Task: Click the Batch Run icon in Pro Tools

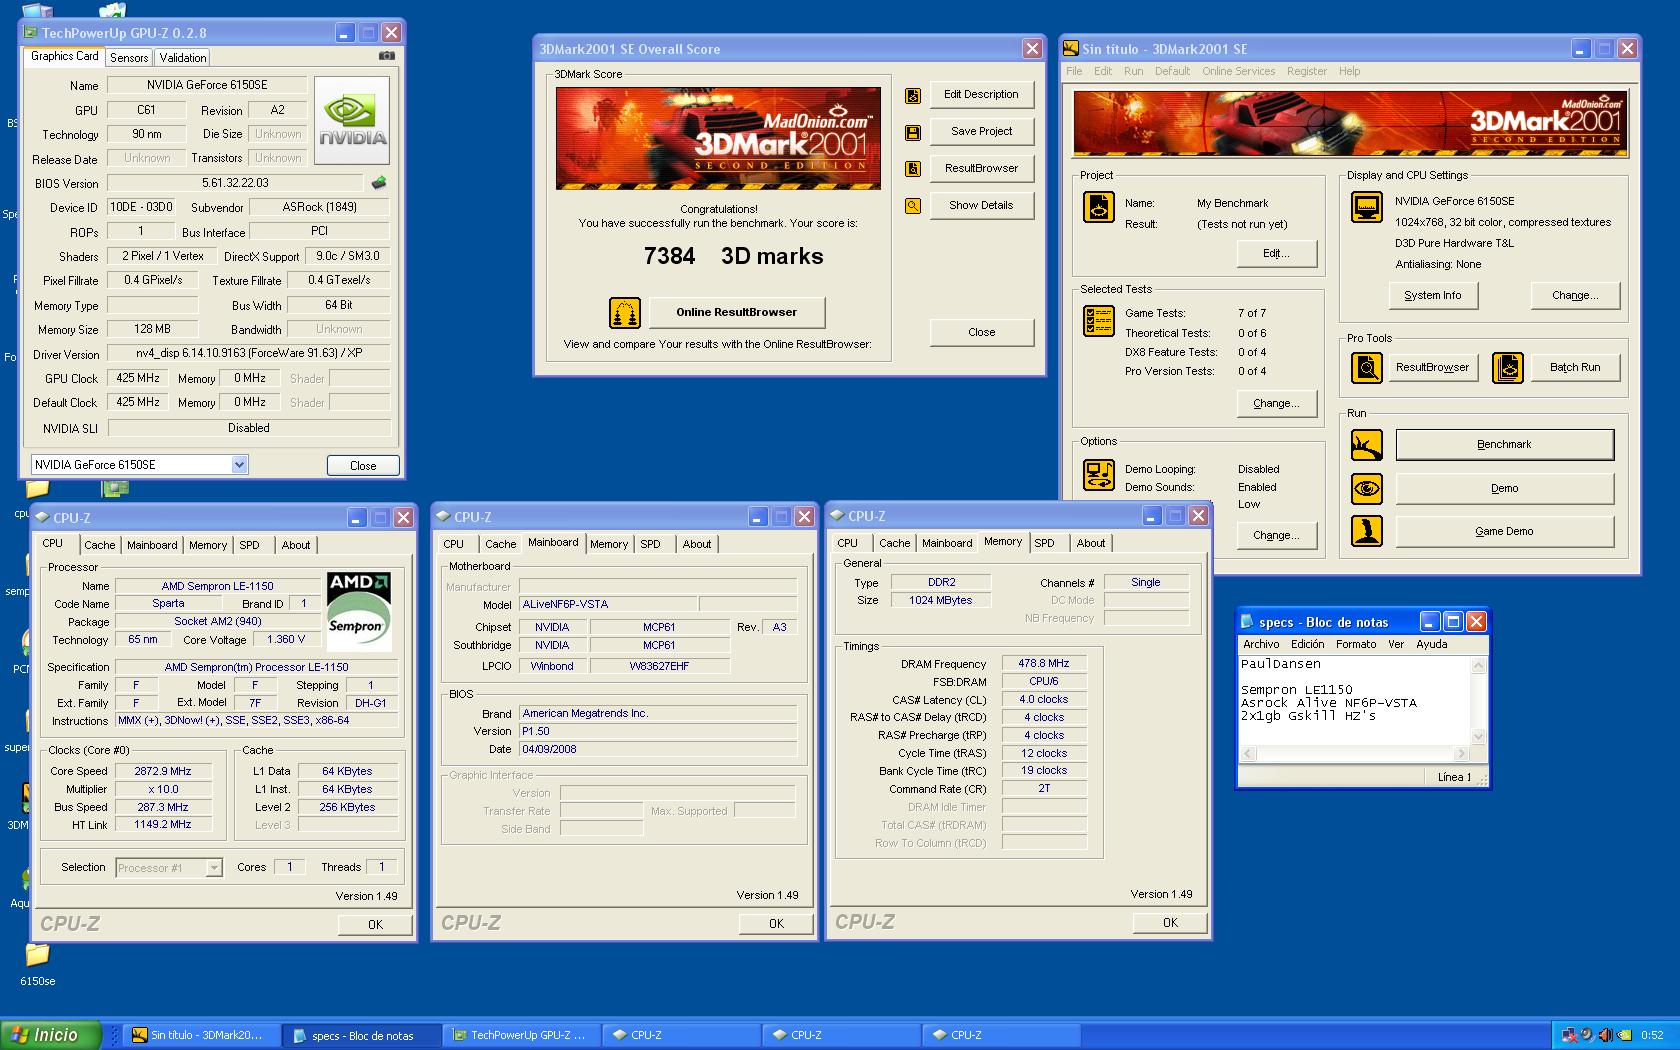Action: click(1507, 368)
